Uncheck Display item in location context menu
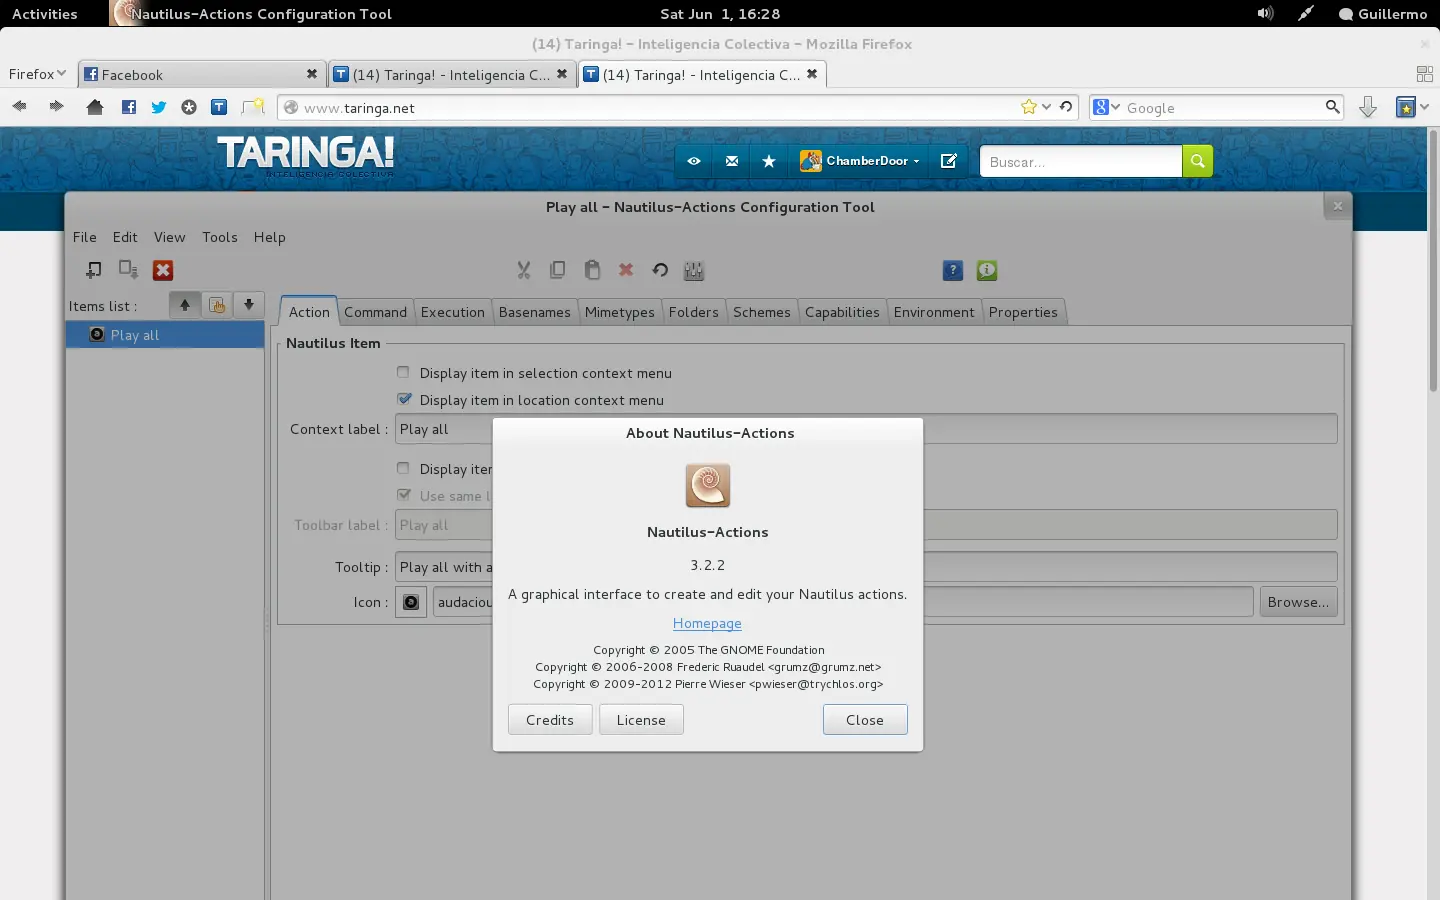This screenshot has height=900, width=1440. tap(404, 399)
